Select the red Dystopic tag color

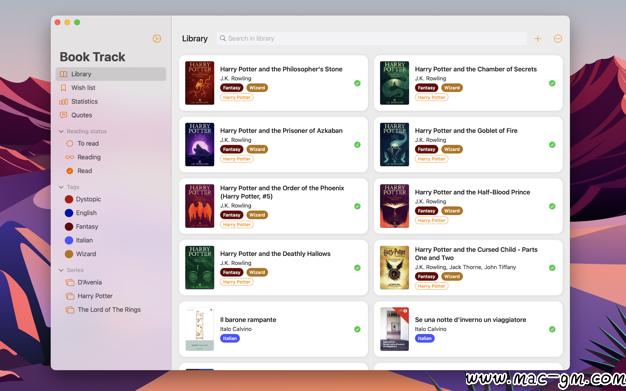(69, 199)
